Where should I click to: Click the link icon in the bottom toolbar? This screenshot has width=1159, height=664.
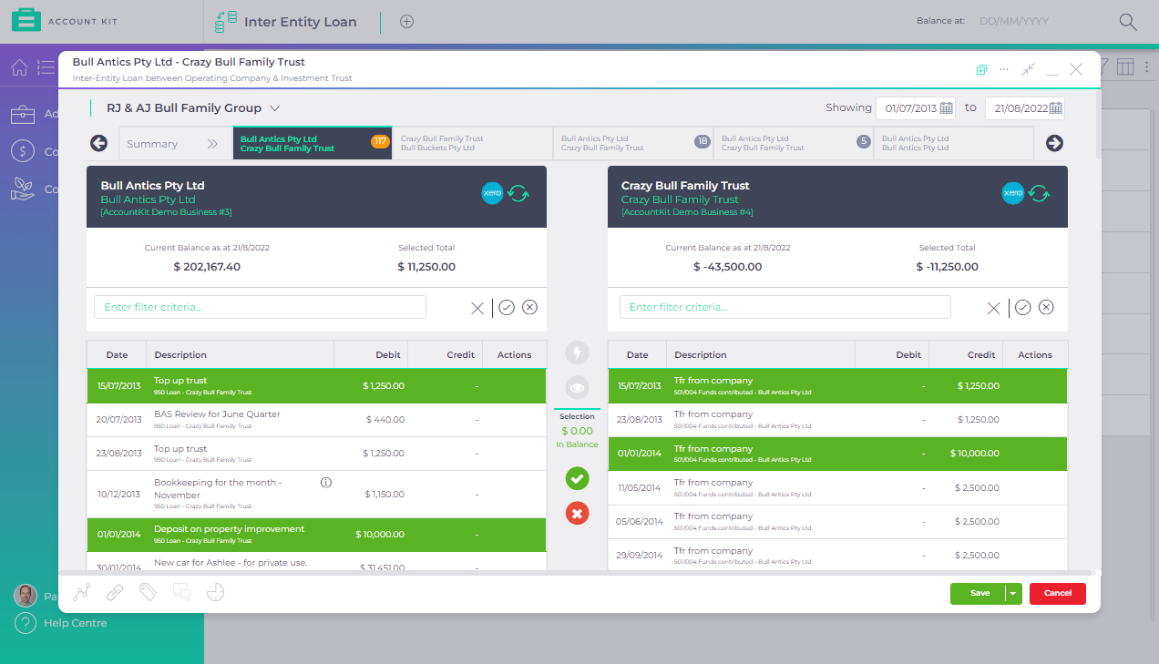[114, 592]
